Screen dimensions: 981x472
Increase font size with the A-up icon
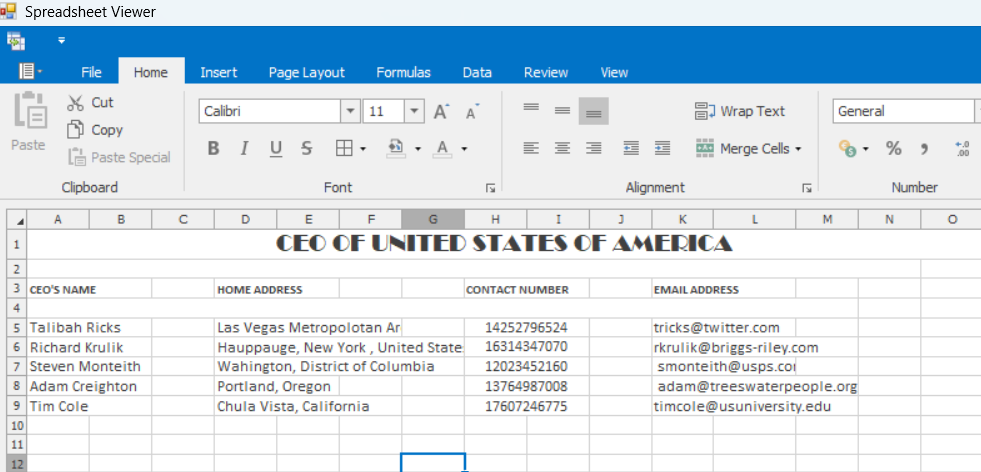click(442, 111)
